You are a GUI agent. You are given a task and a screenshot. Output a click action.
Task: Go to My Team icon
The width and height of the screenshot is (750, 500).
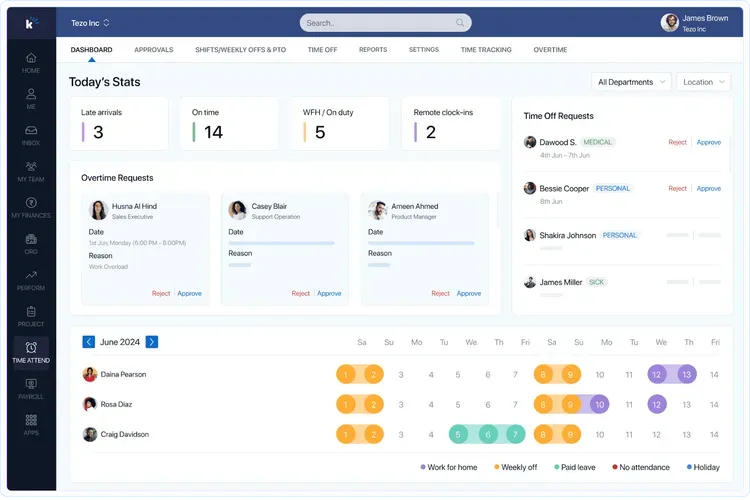tap(31, 167)
